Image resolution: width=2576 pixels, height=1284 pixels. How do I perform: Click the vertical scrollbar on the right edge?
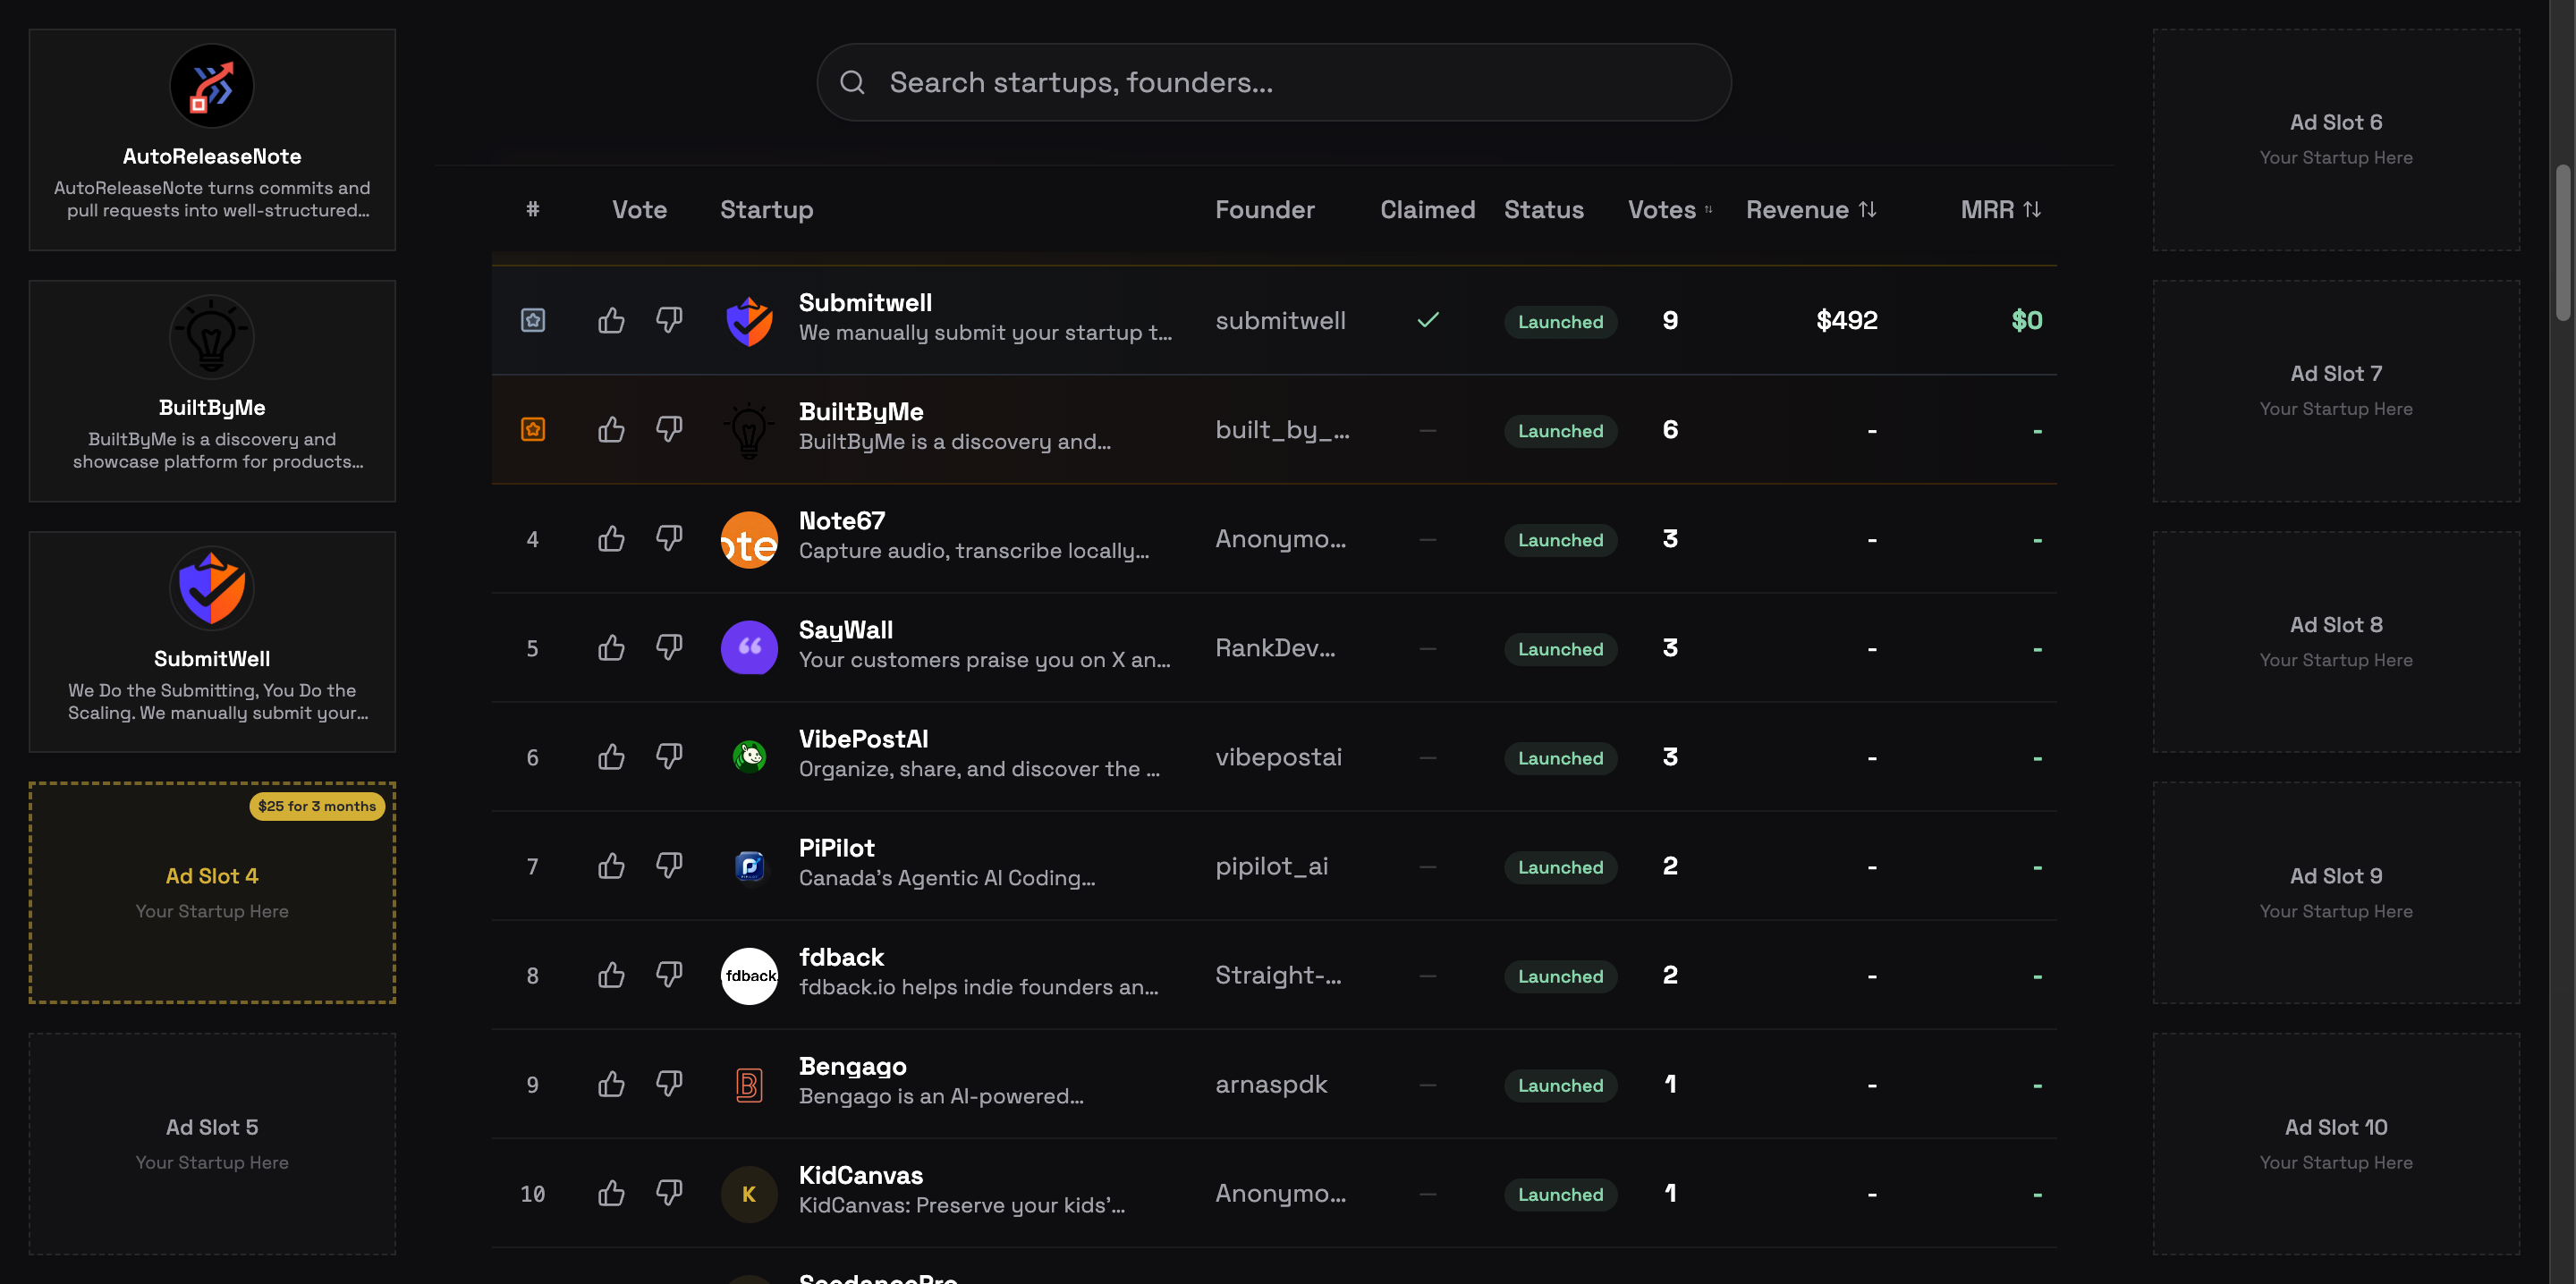click(x=2566, y=240)
